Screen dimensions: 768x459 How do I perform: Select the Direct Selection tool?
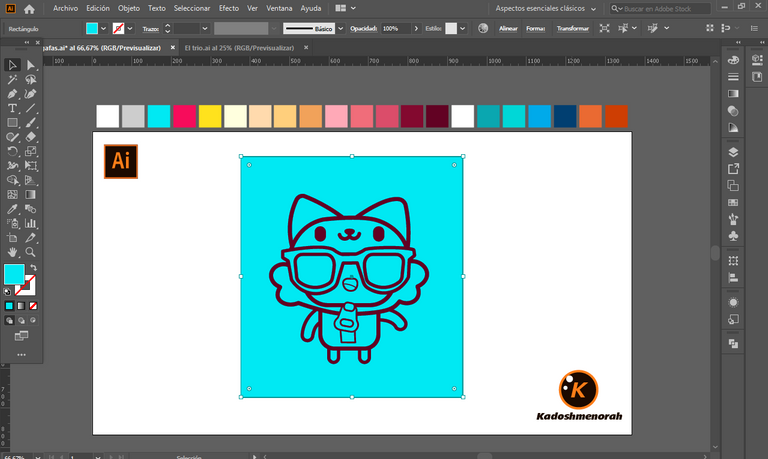(x=30, y=65)
